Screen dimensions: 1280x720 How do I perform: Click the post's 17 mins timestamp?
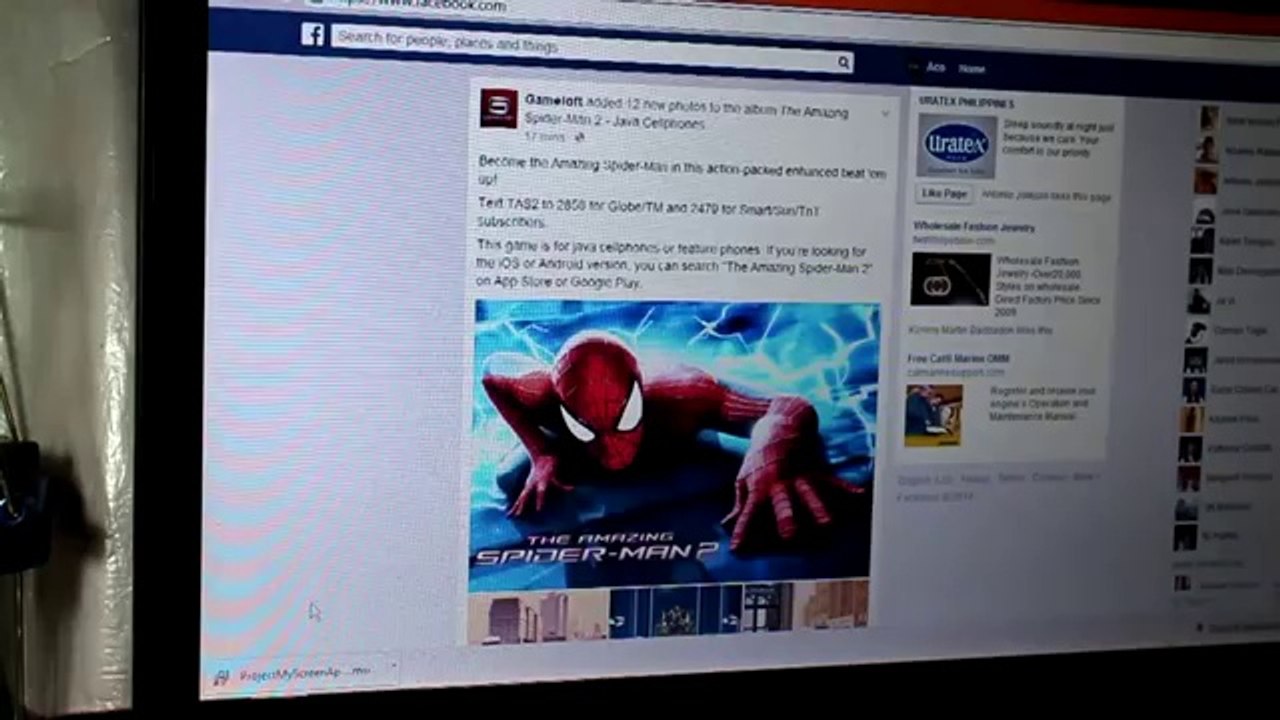545,136
